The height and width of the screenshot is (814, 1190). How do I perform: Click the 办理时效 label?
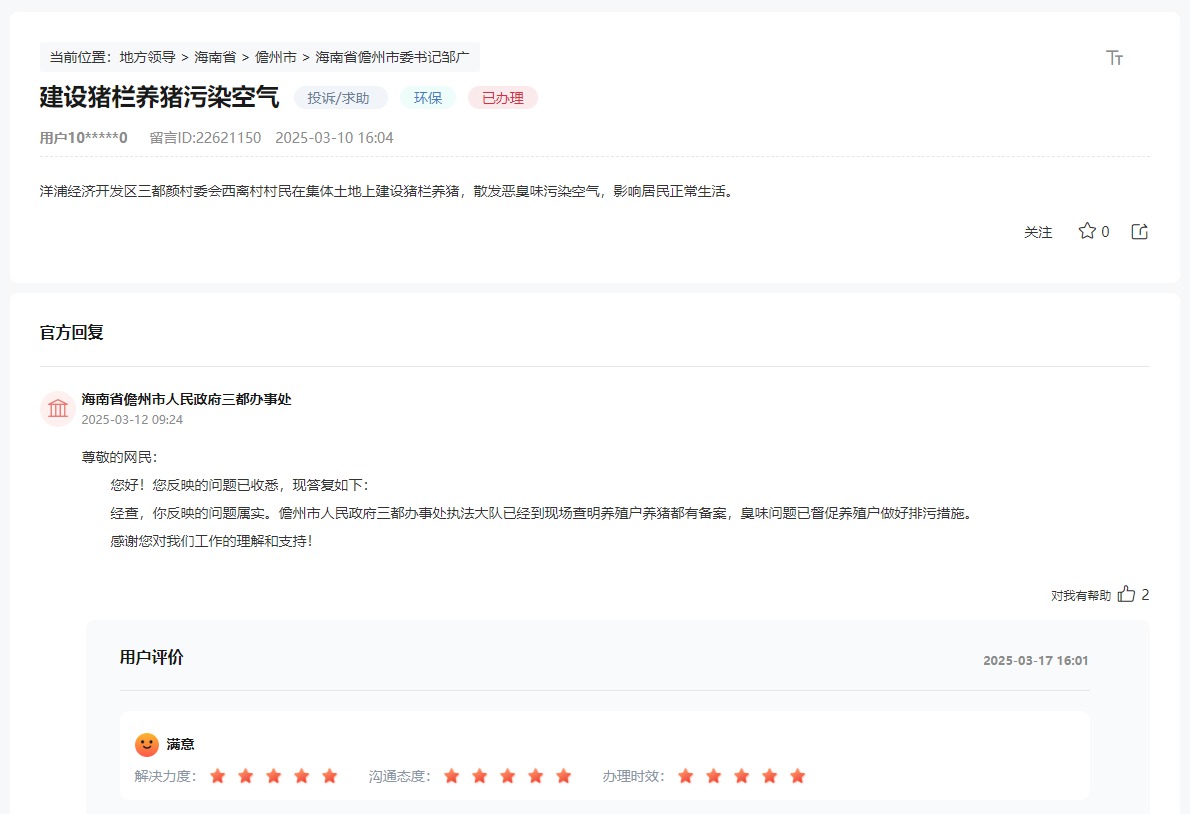[x=634, y=776]
